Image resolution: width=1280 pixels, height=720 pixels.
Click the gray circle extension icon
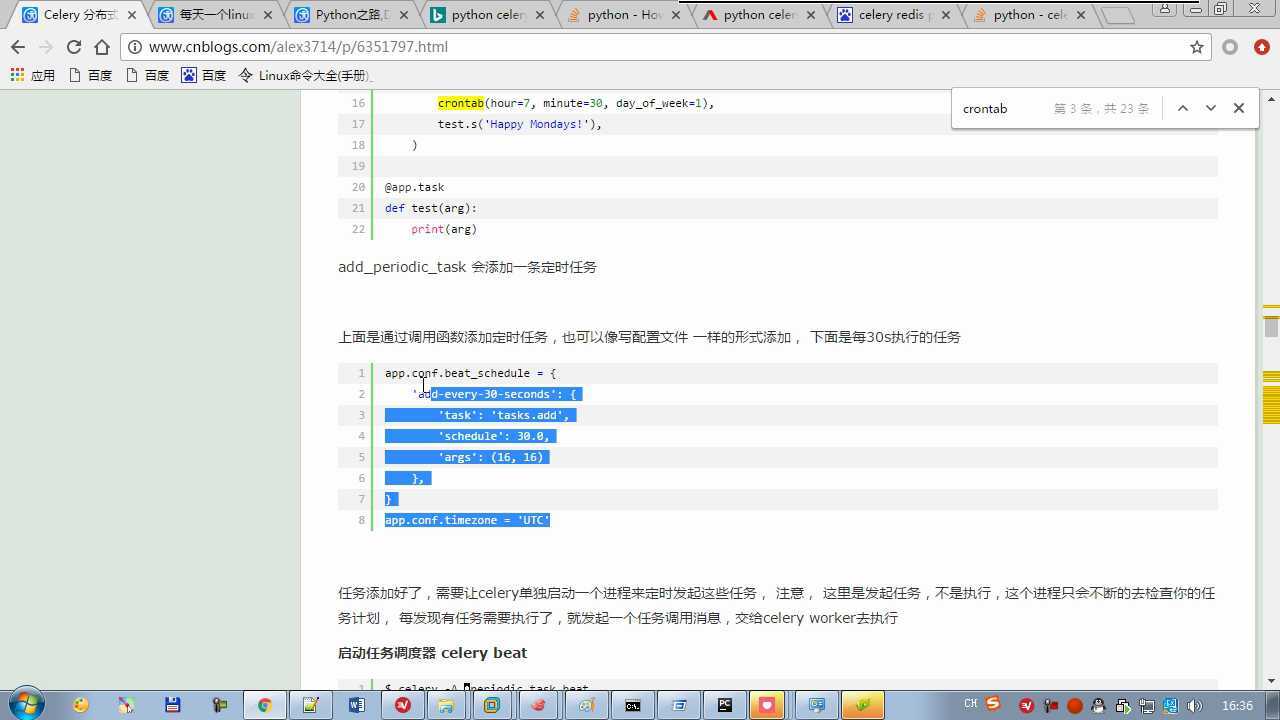pyautogui.click(x=1230, y=47)
